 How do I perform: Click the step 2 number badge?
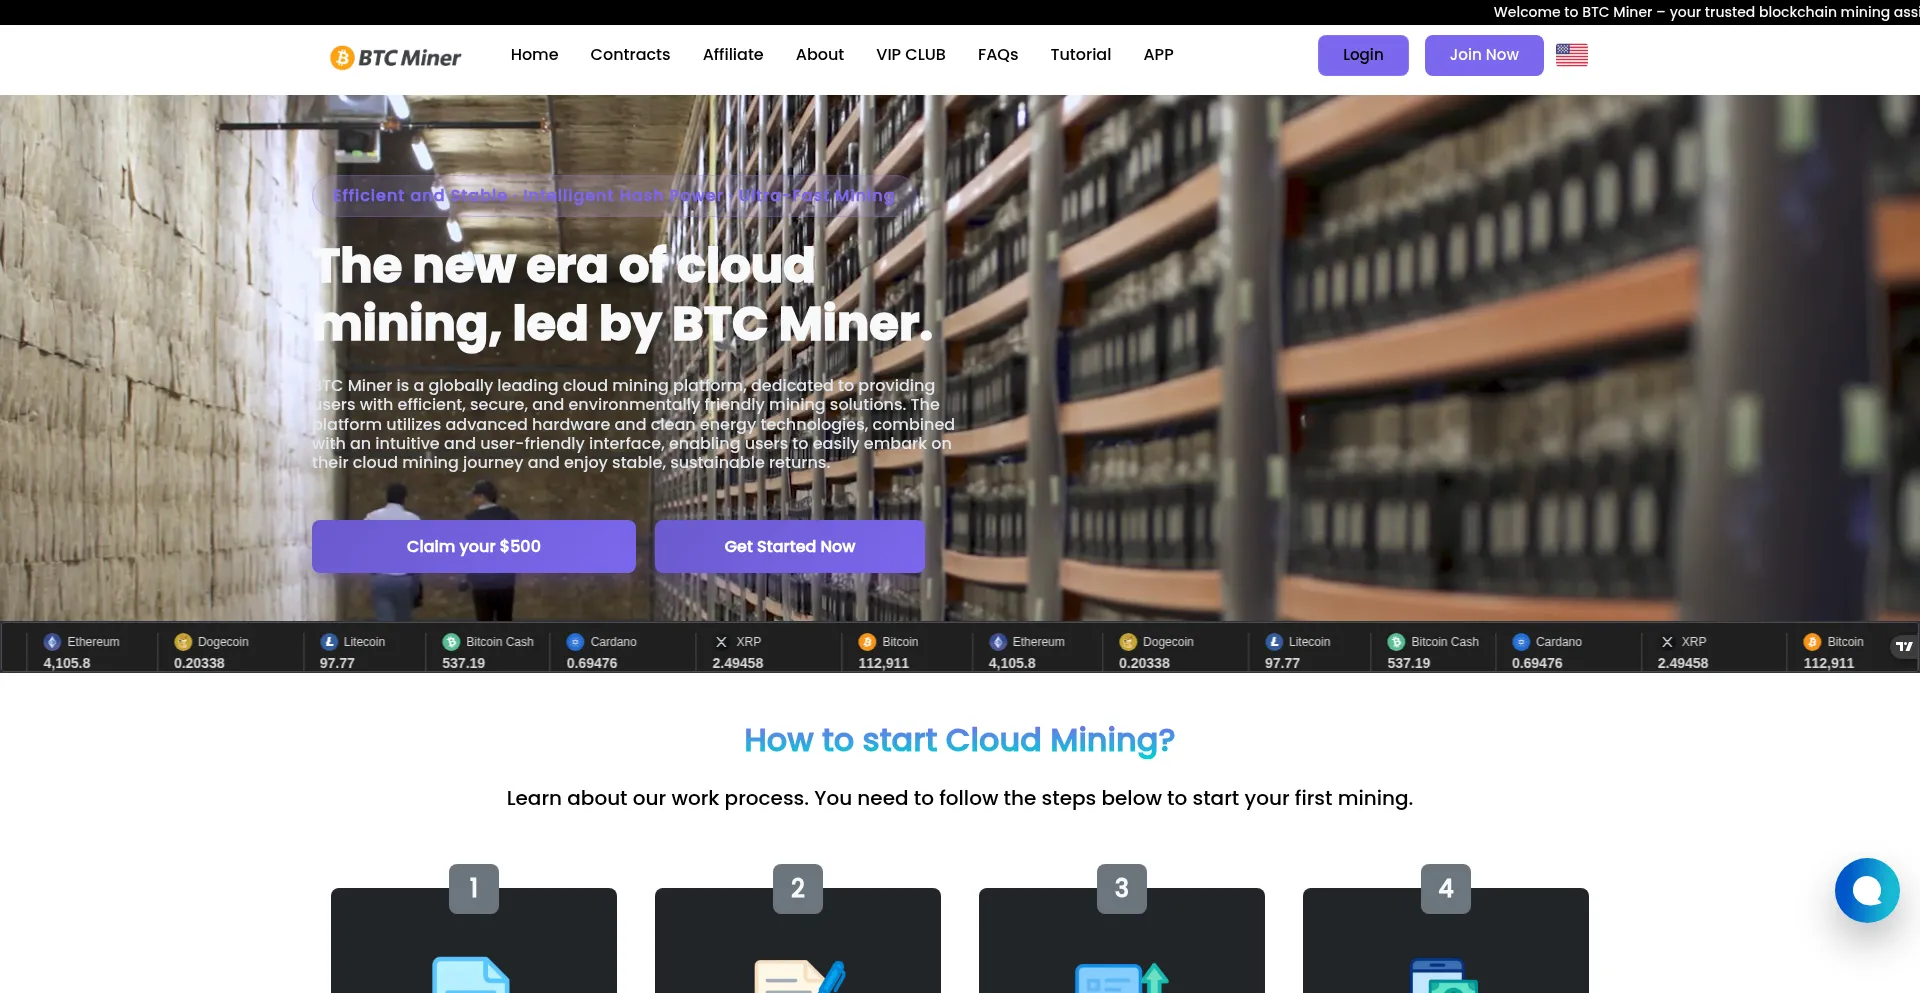798,888
